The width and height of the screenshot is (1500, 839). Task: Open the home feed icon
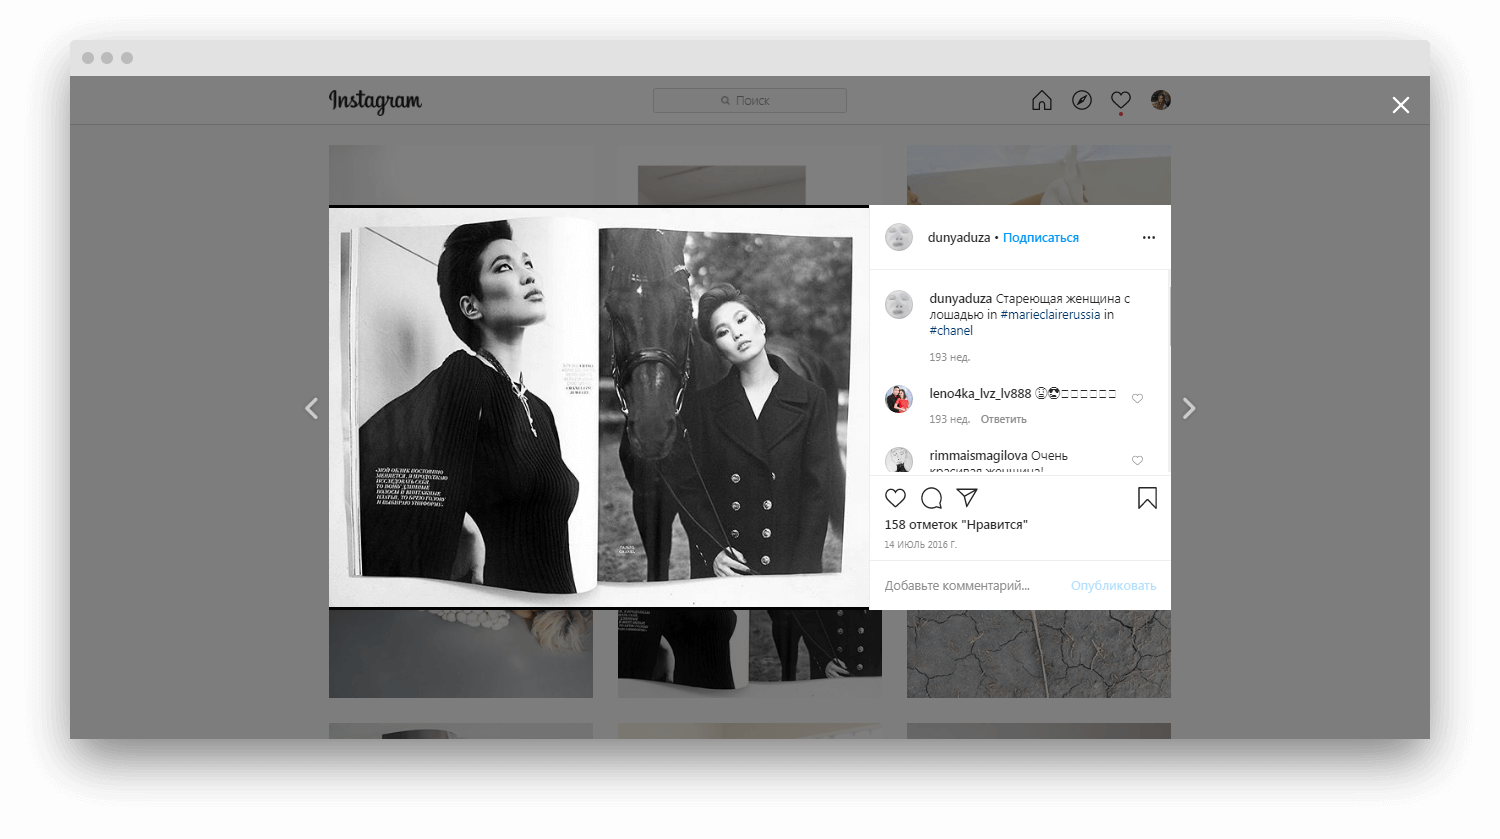[1042, 100]
